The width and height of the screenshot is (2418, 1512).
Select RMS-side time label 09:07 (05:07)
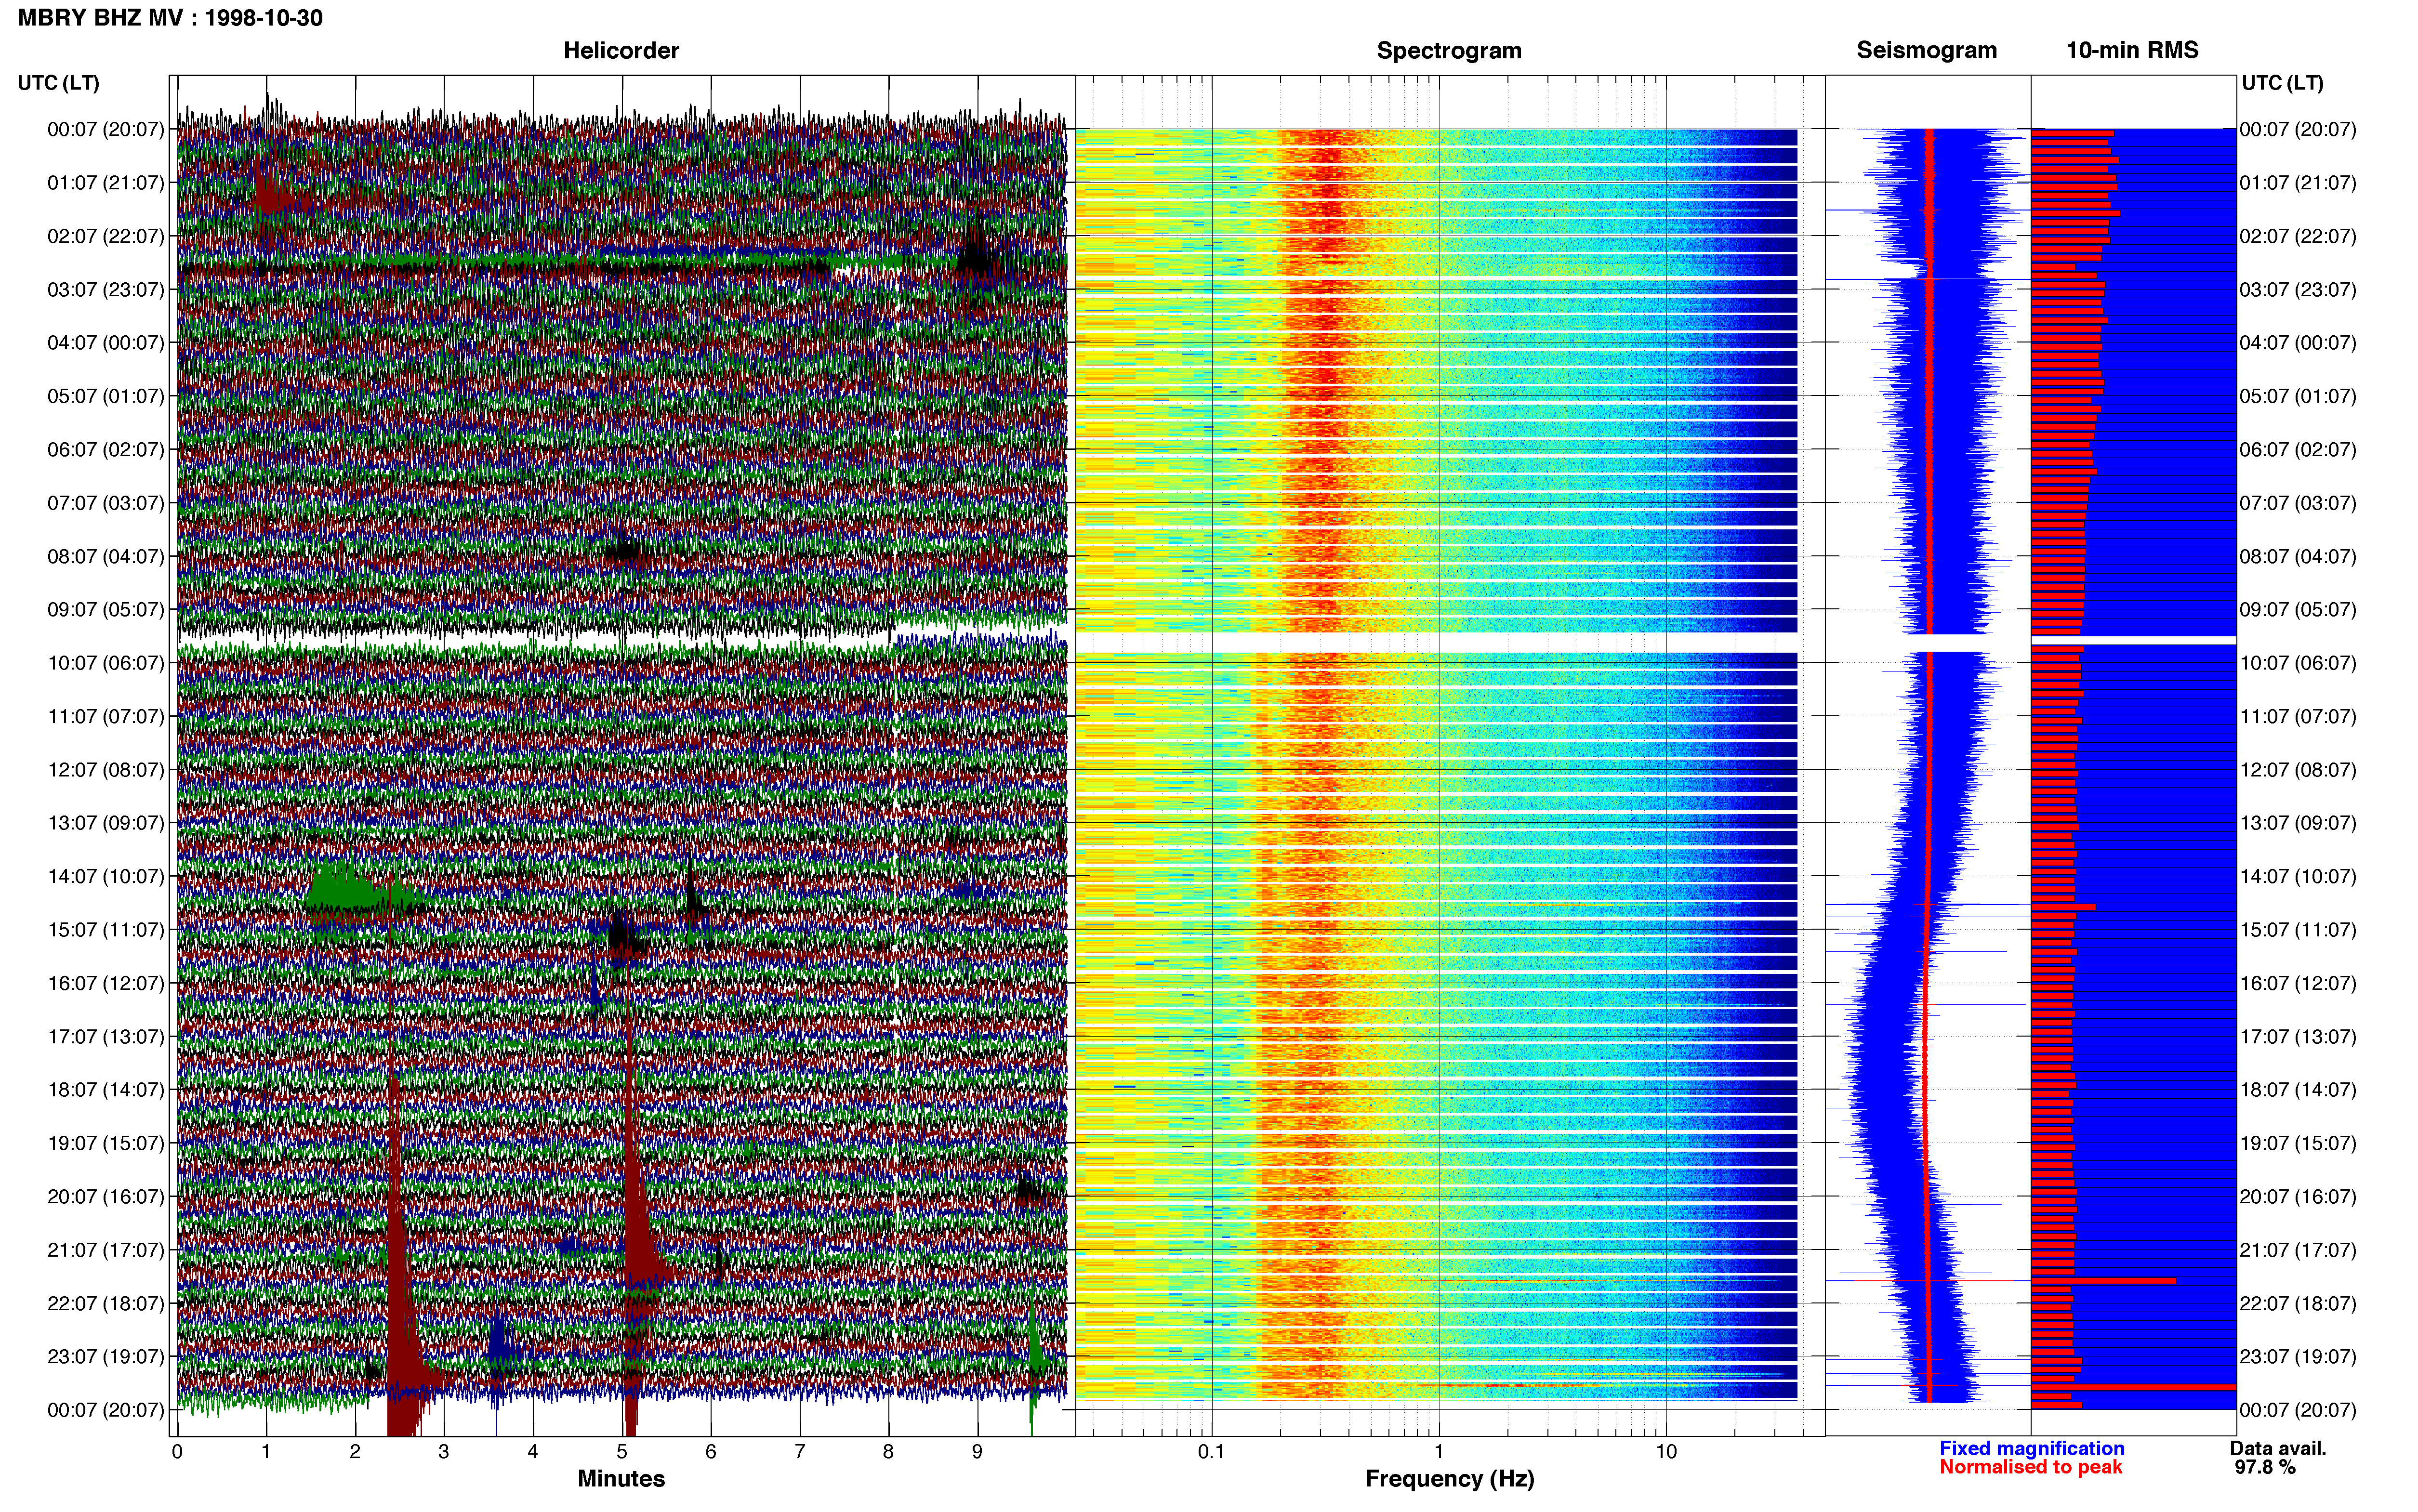coord(2298,610)
